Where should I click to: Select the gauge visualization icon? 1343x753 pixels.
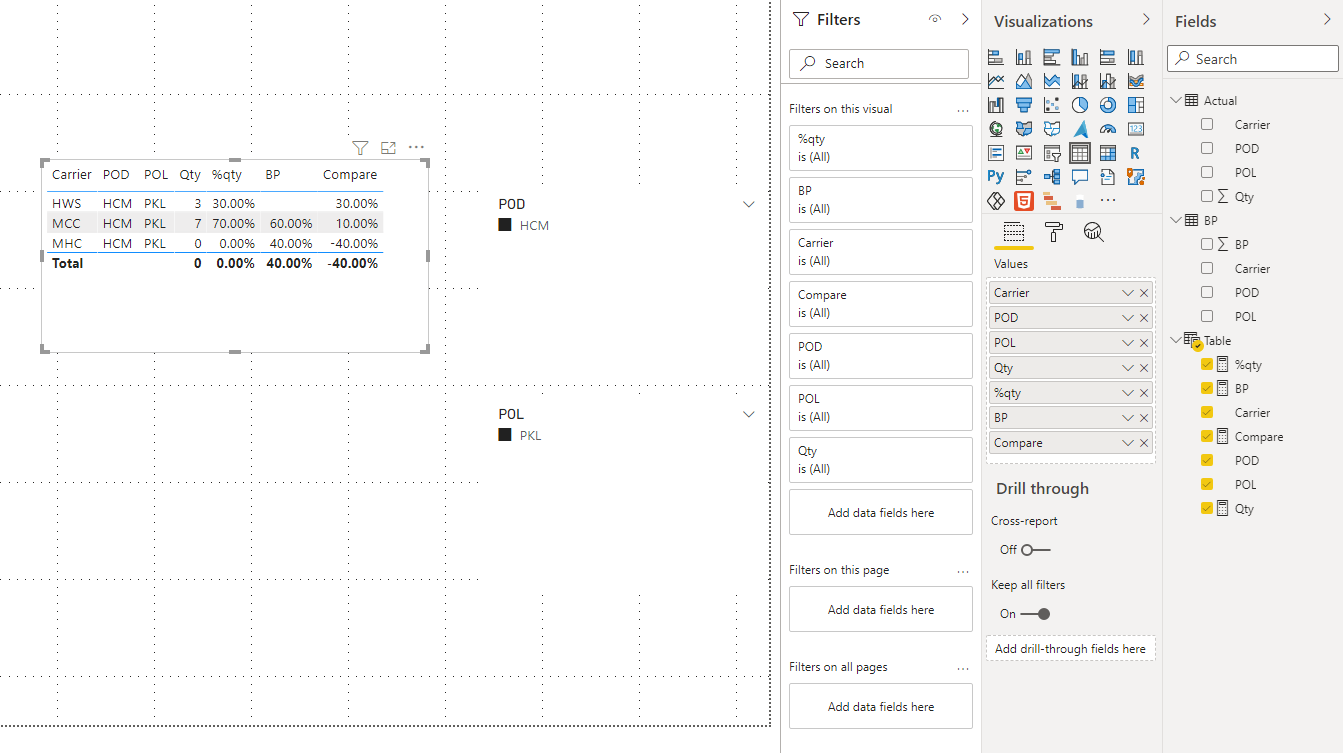(x=1107, y=129)
